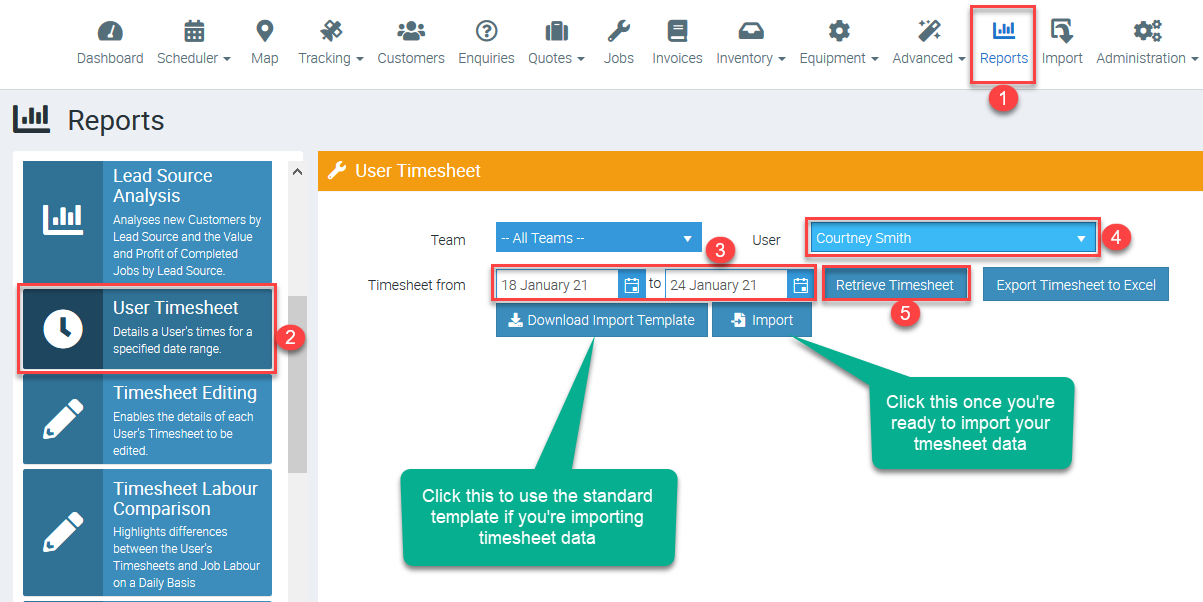Click the Enquiries question mark icon

coord(486,31)
